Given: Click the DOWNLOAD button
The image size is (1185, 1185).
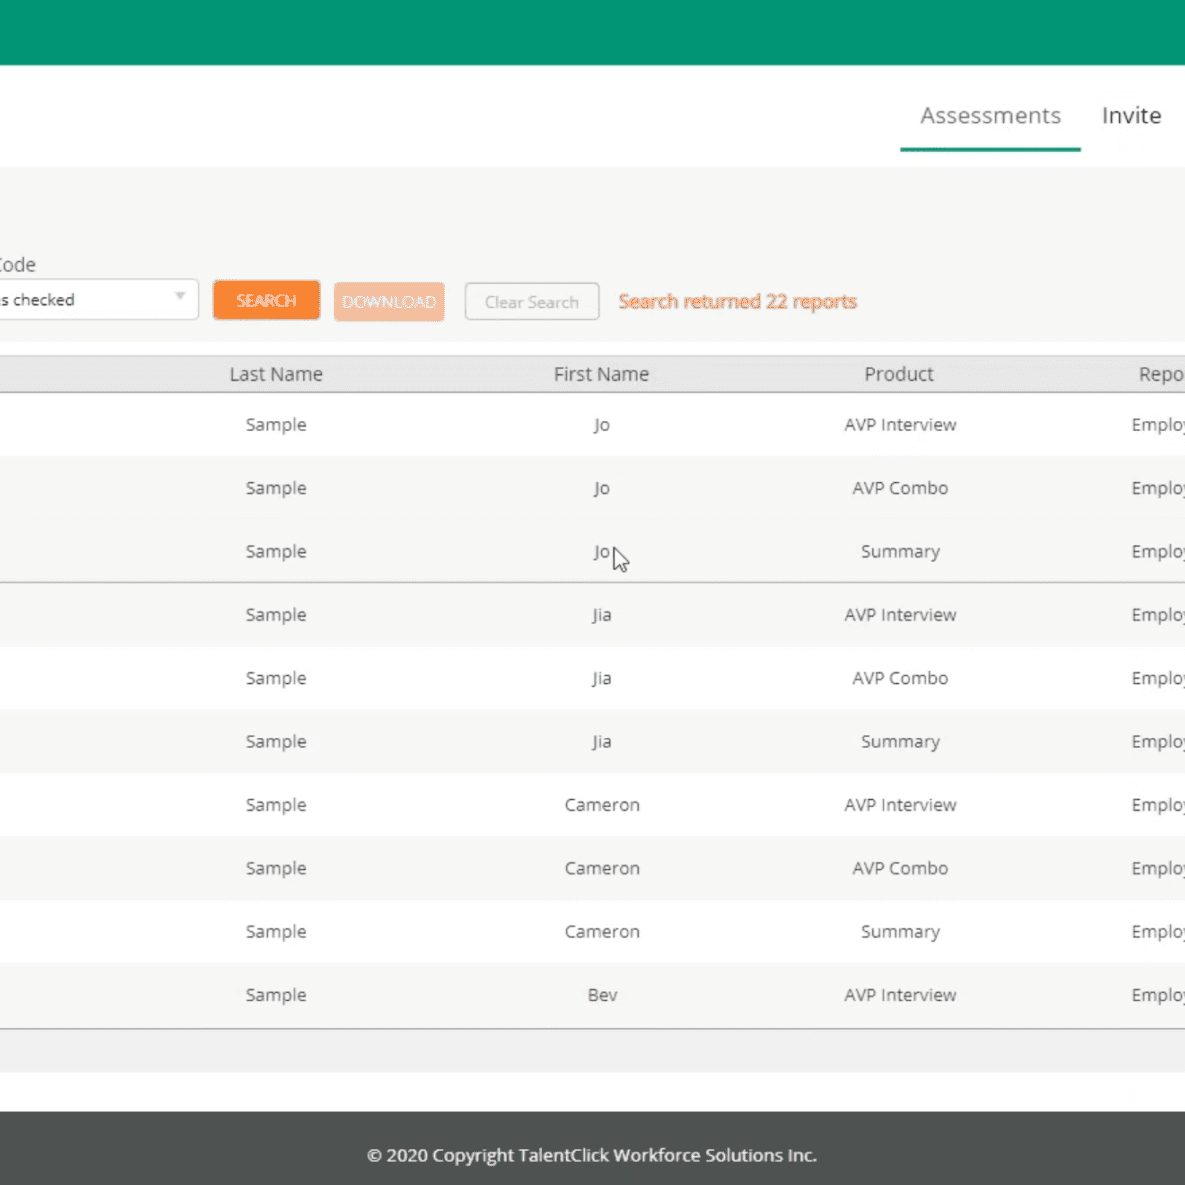Looking at the screenshot, I should tap(389, 301).
